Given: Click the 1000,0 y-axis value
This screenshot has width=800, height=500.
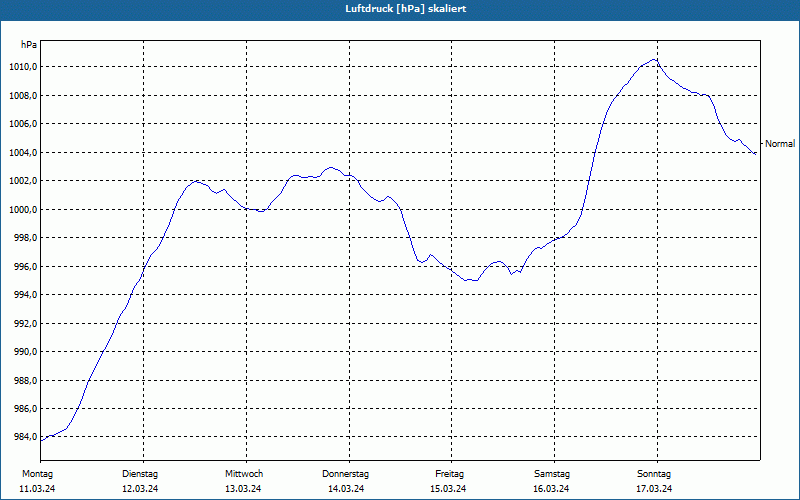Looking at the screenshot, I should (x=21, y=209).
